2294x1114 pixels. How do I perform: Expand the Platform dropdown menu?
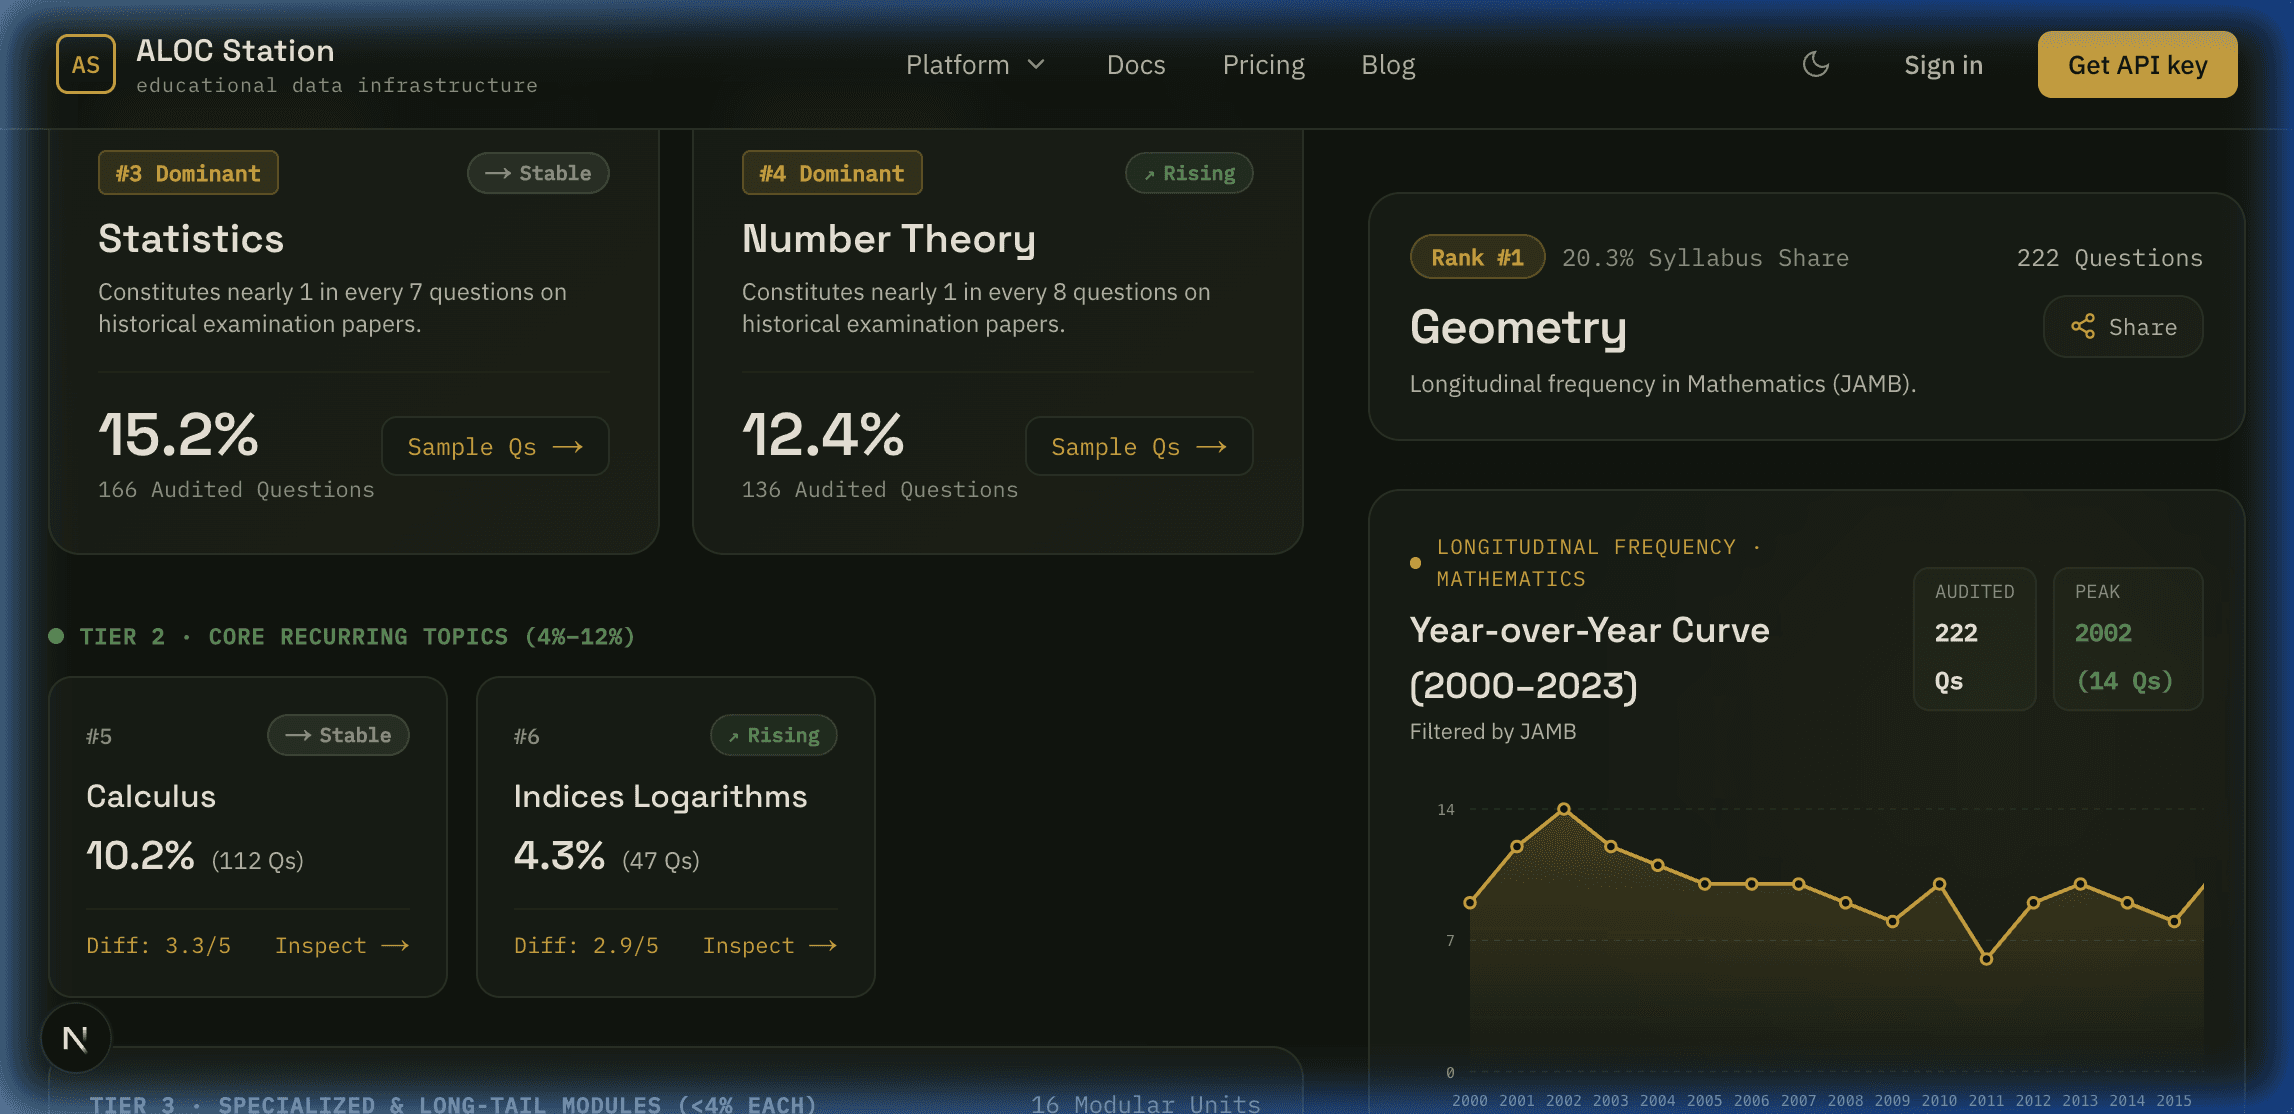click(975, 65)
